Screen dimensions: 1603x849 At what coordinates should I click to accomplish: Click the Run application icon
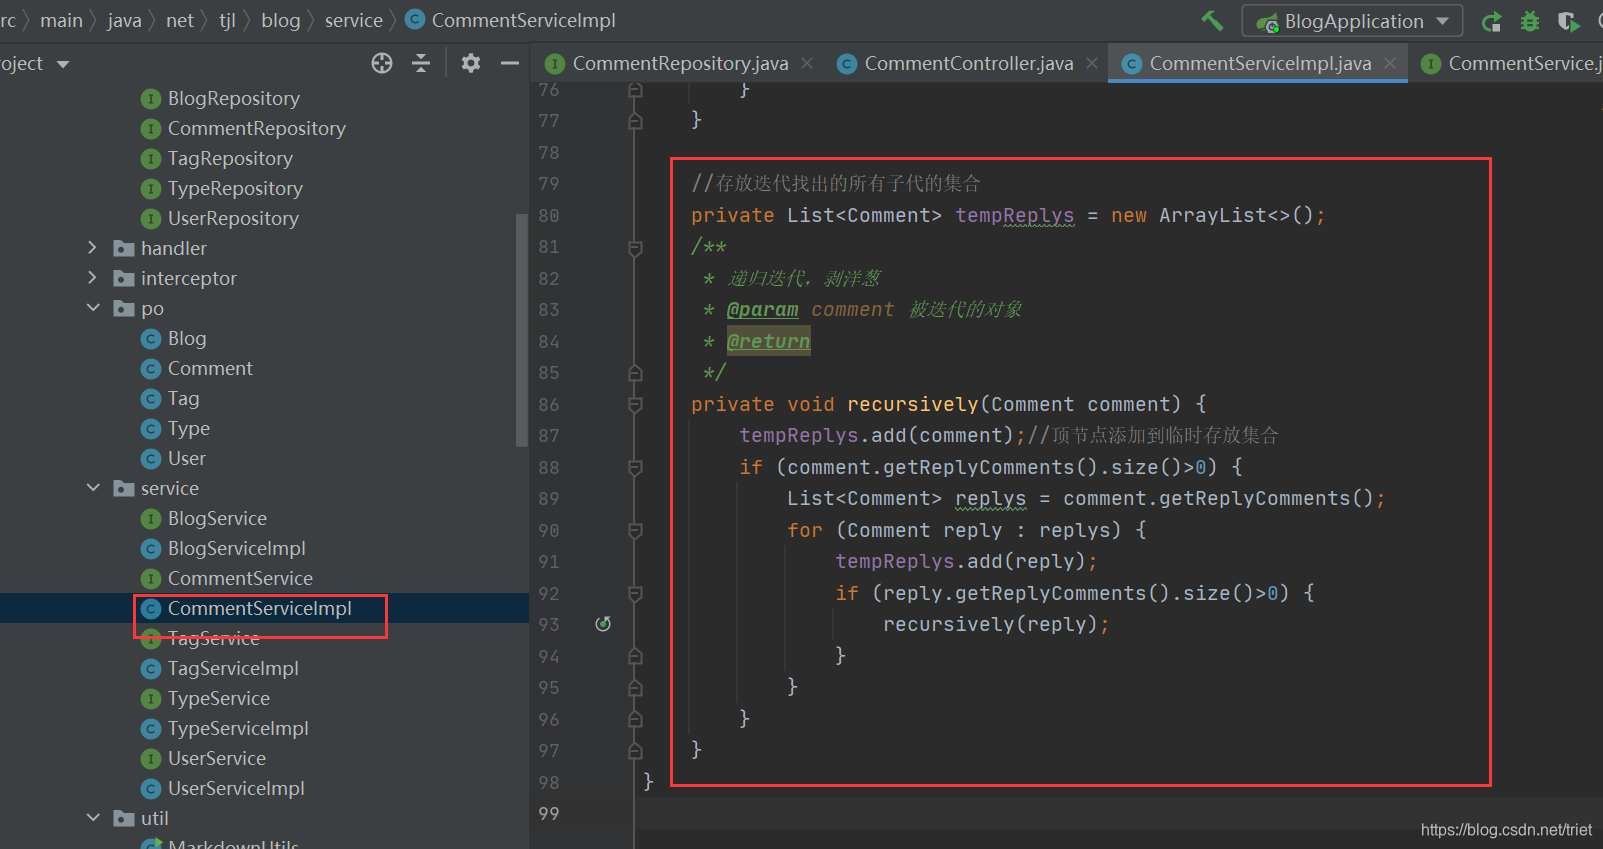[x=1491, y=21]
